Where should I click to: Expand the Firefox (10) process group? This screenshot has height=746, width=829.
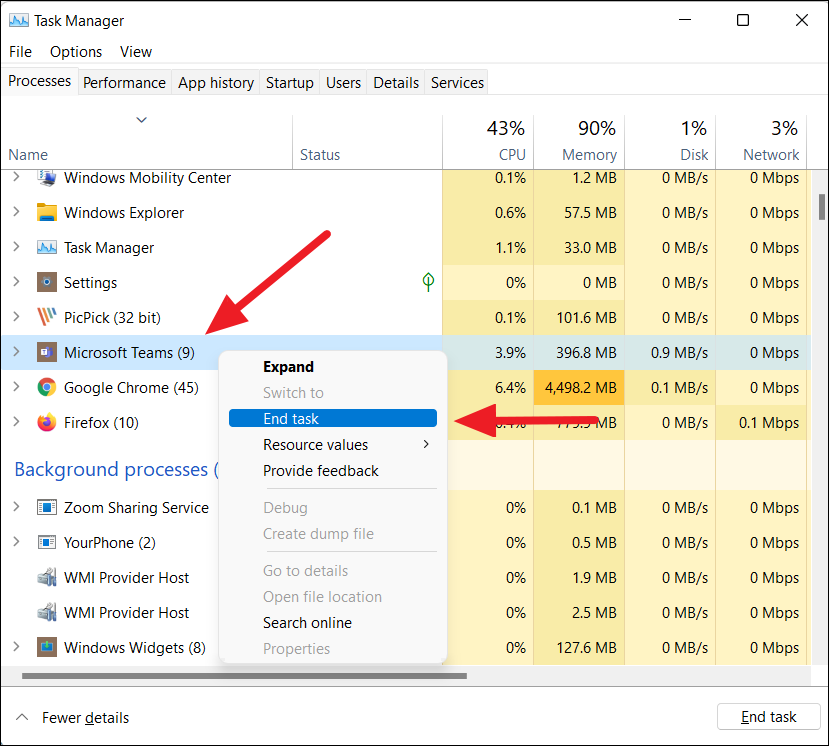(16, 422)
